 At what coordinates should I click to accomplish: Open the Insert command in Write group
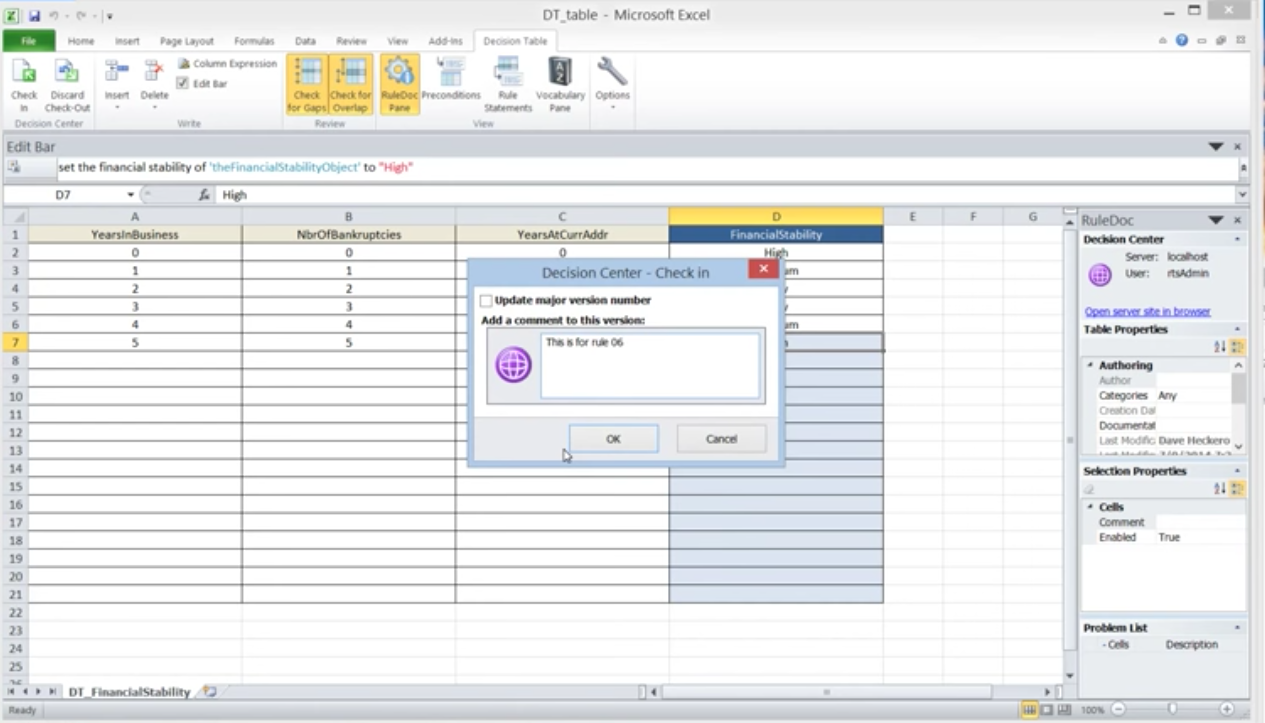(x=117, y=84)
